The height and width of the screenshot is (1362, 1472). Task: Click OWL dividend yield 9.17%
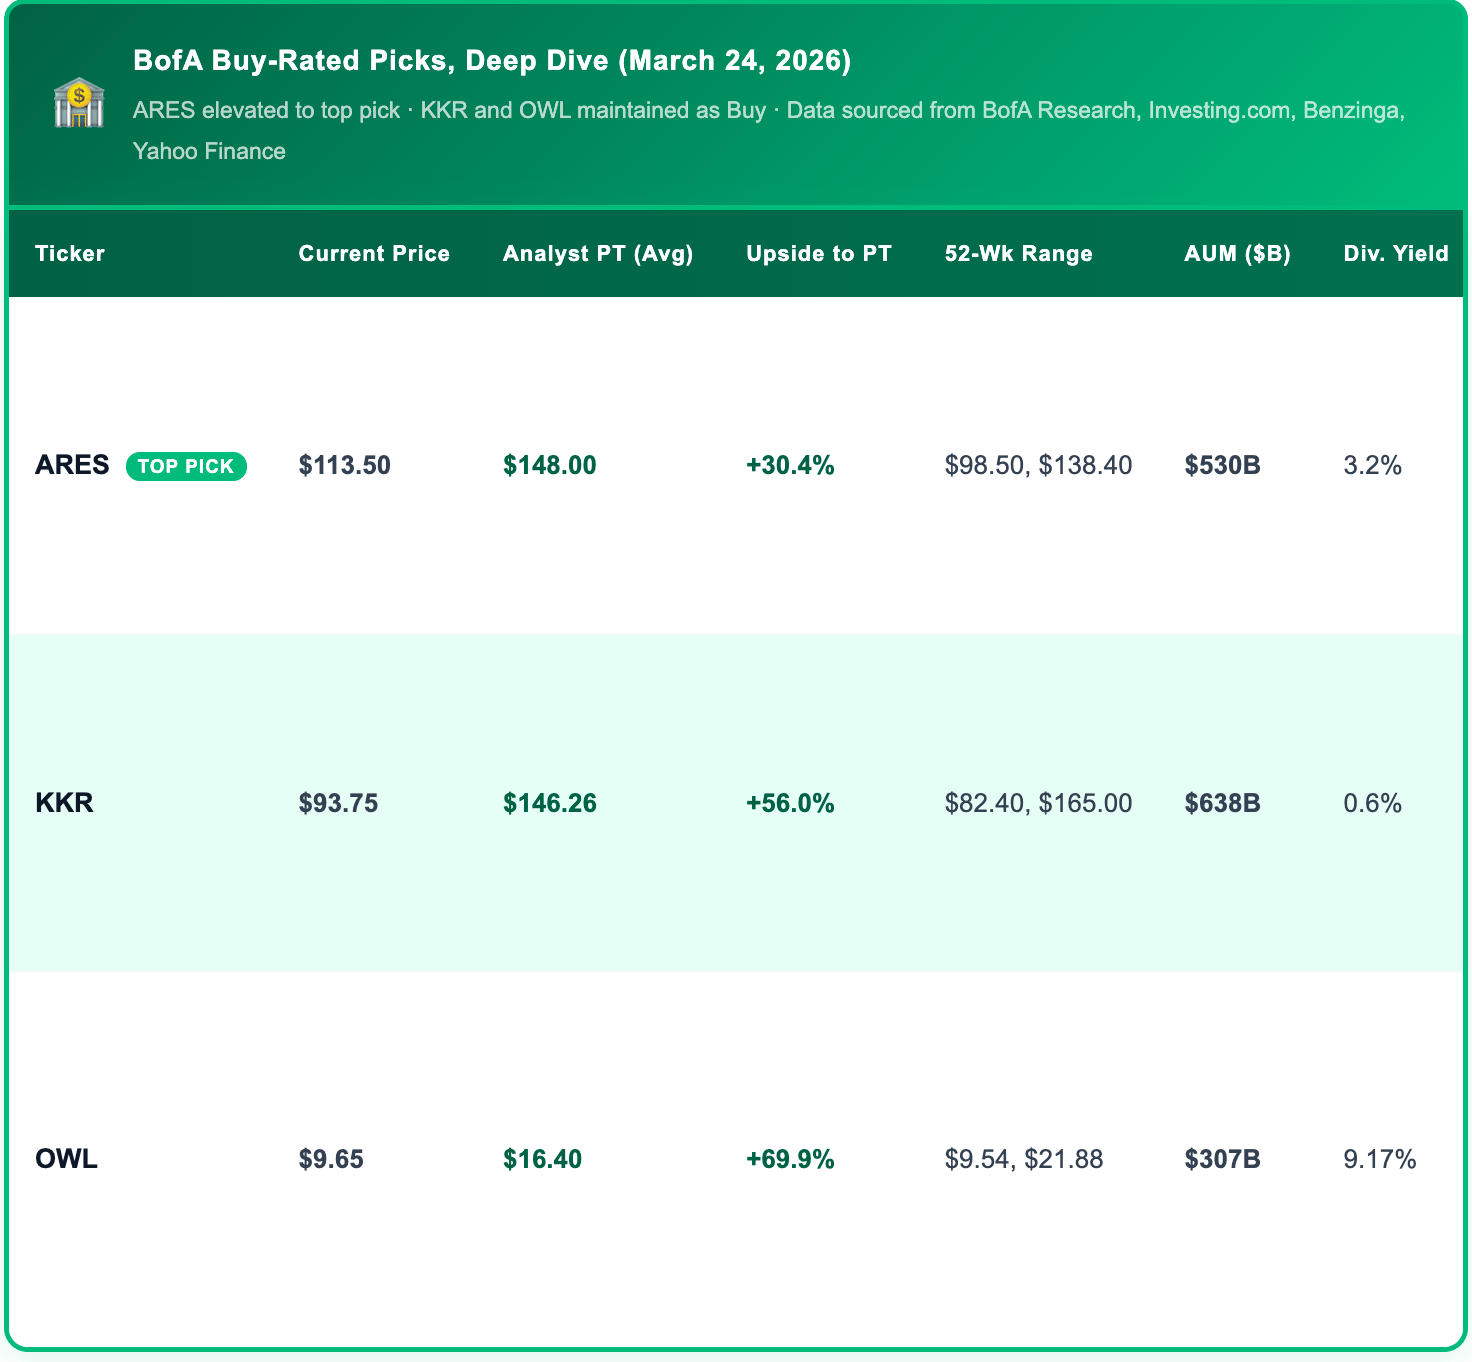pos(1379,1159)
